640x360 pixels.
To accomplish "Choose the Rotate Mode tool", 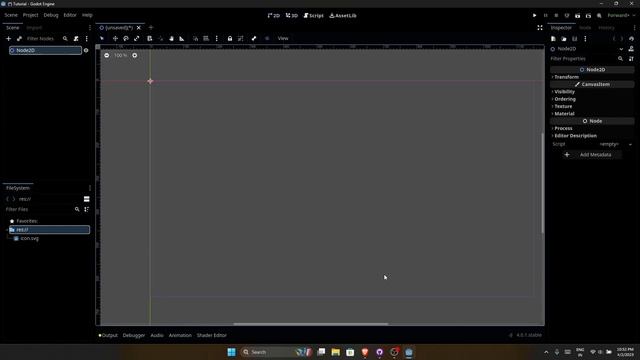I will [126, 38].
